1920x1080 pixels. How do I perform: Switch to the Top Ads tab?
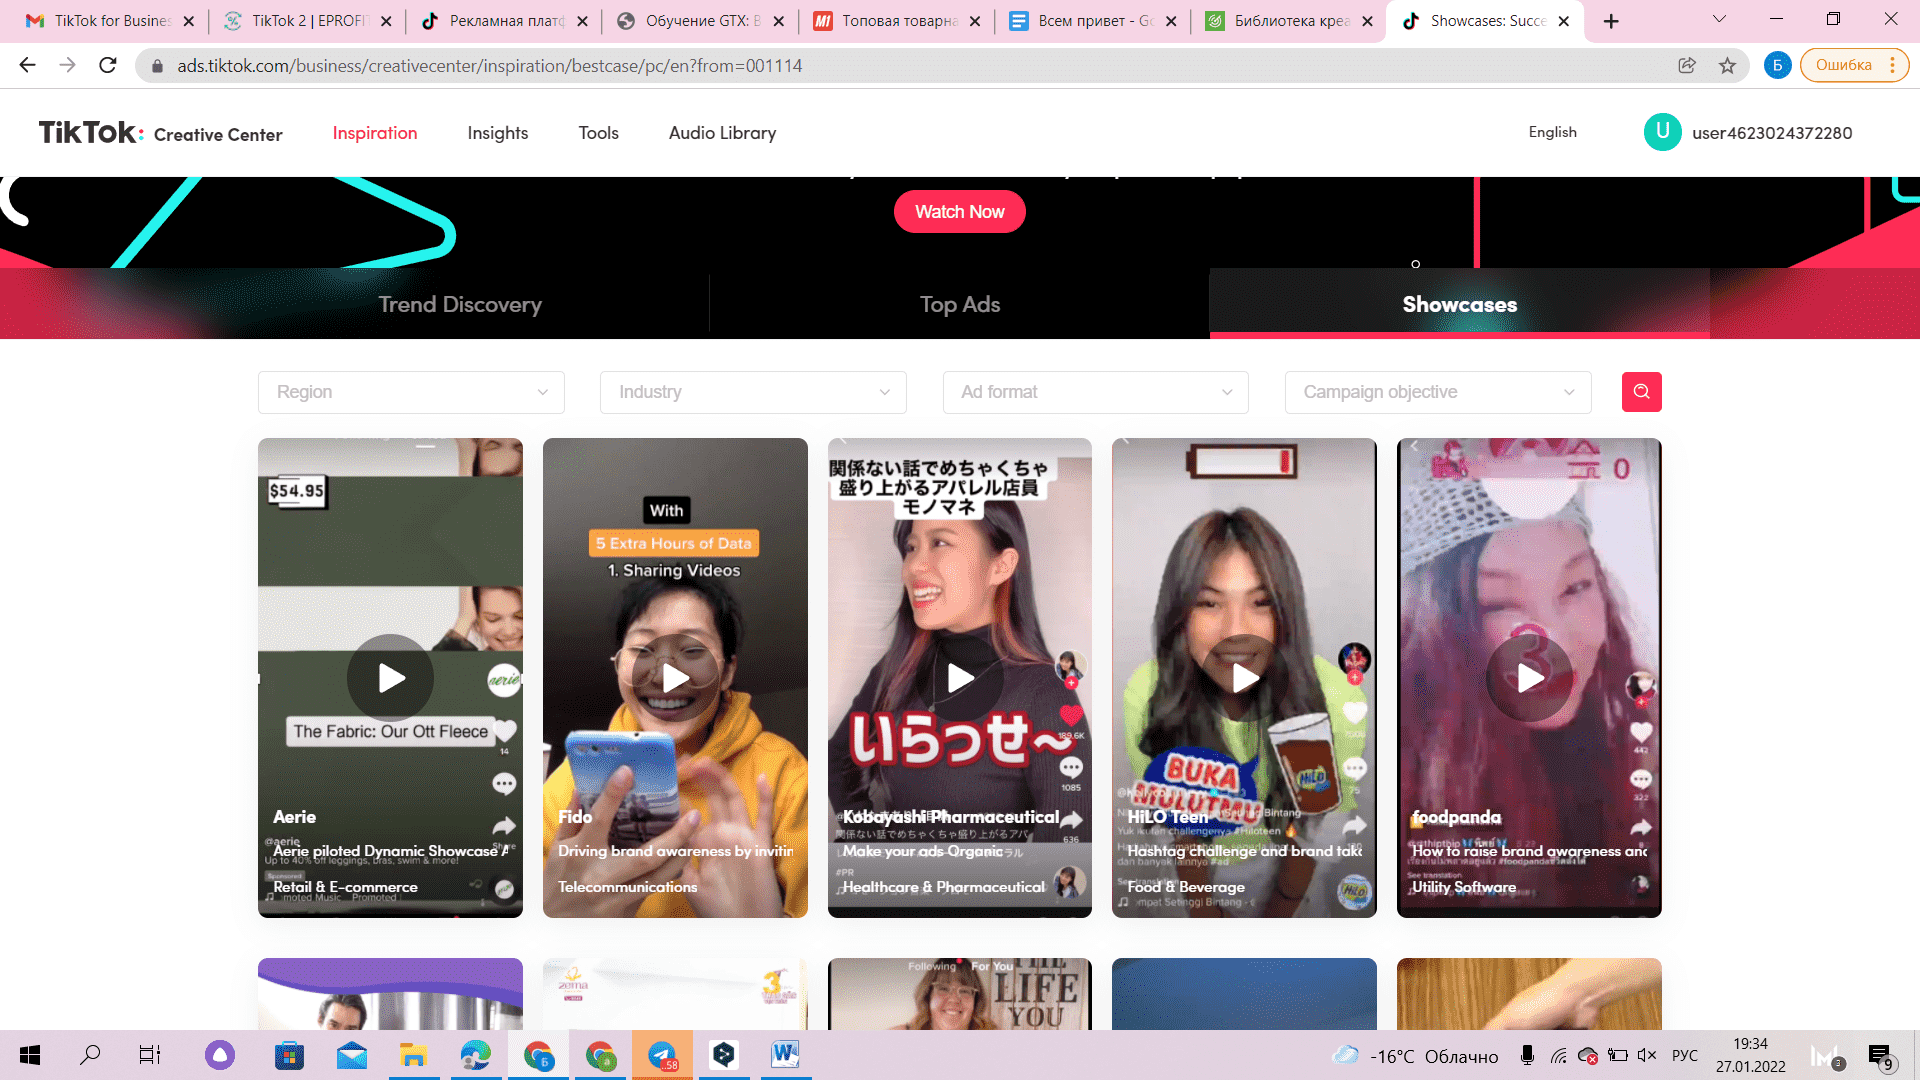tap(960, 304)
